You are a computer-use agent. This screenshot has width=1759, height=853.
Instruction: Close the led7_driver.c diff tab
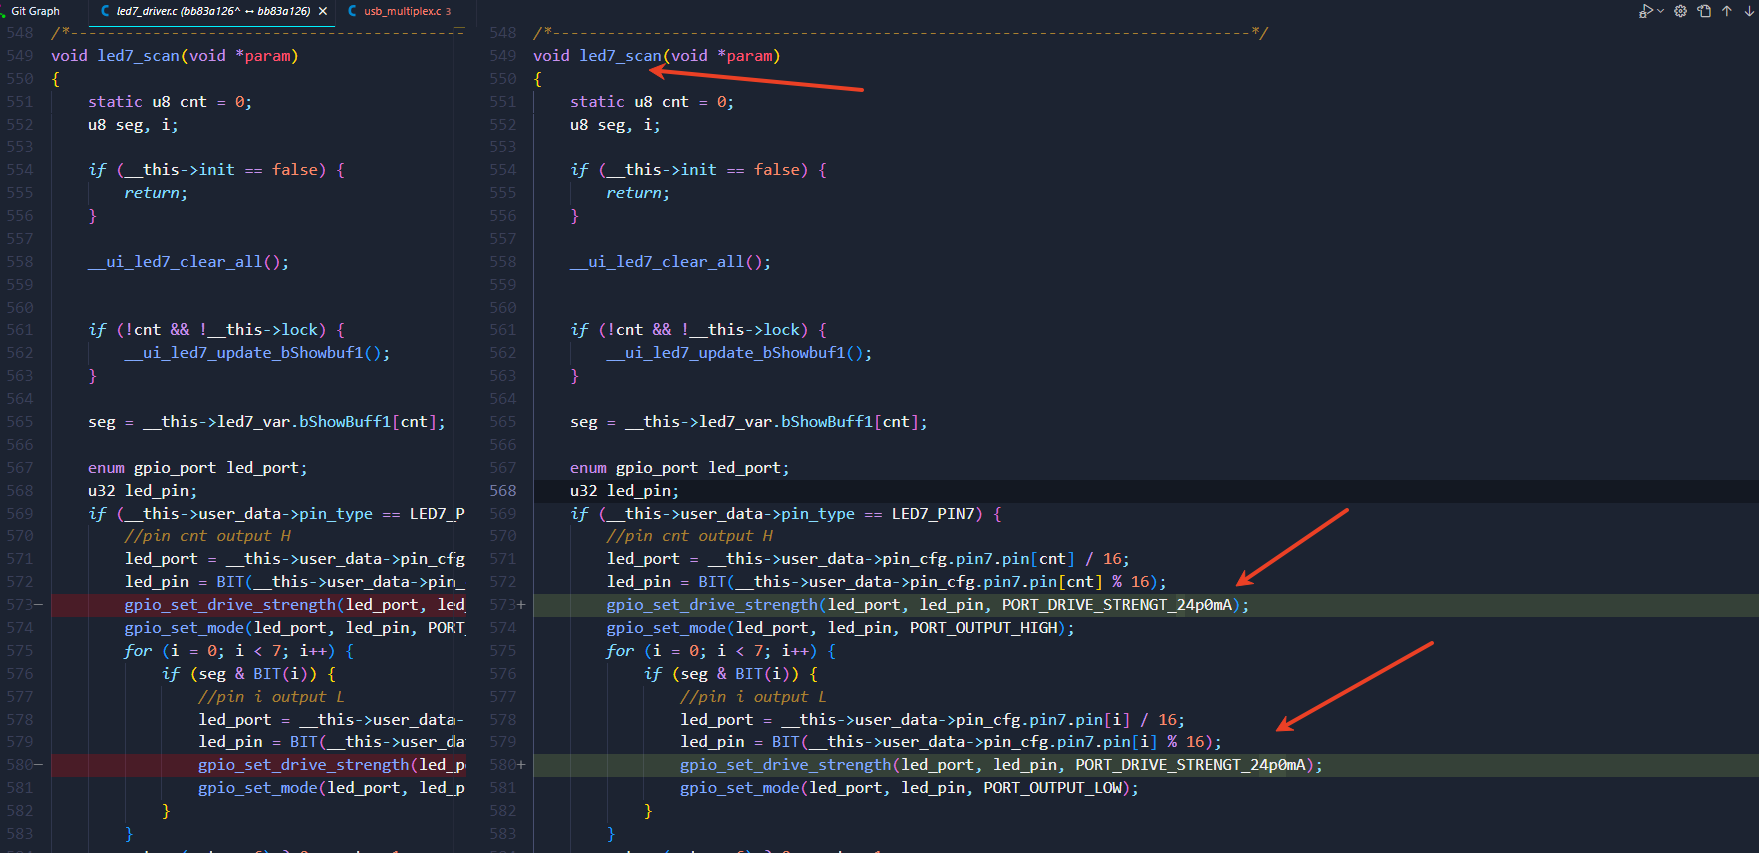pos(323,11)
